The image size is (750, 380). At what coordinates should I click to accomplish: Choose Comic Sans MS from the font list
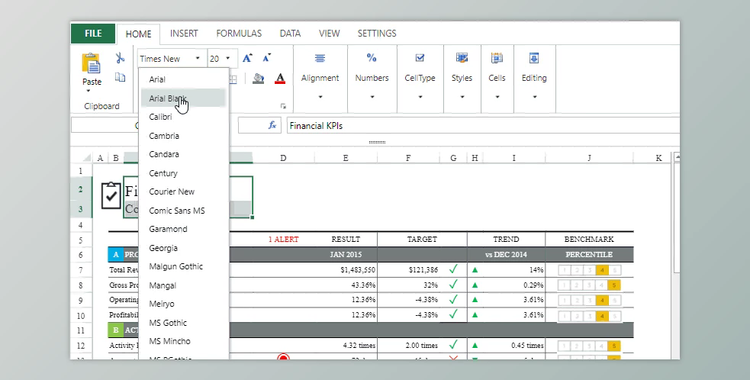coord(183,211)
